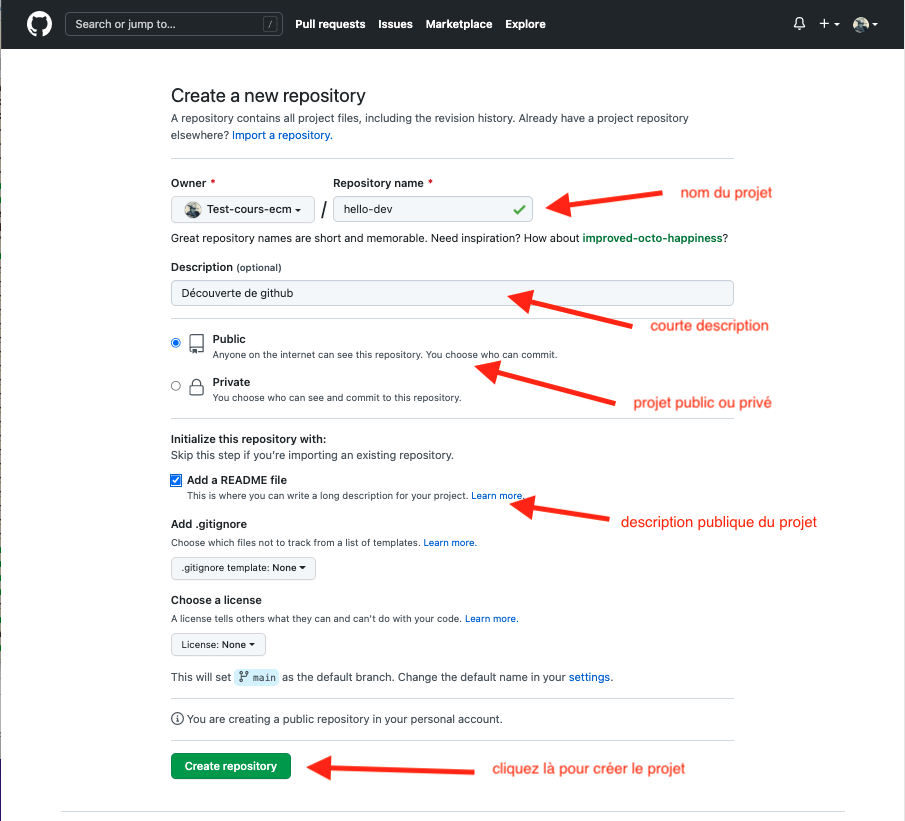
Task: Open the notifications bell
Action: 799,24
